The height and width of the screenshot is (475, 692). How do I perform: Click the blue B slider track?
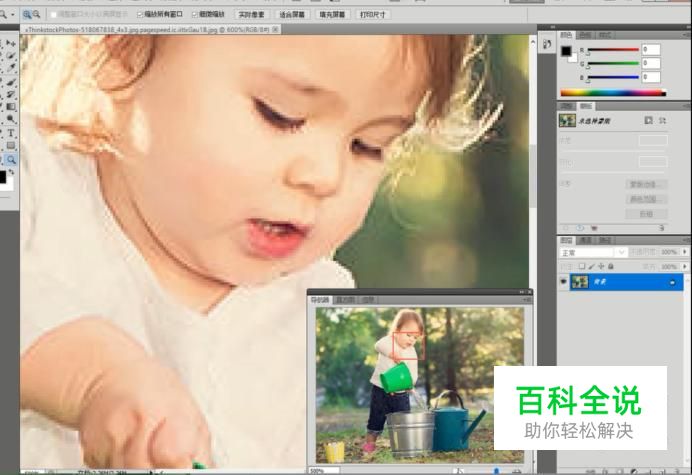[x=613, y=77]
